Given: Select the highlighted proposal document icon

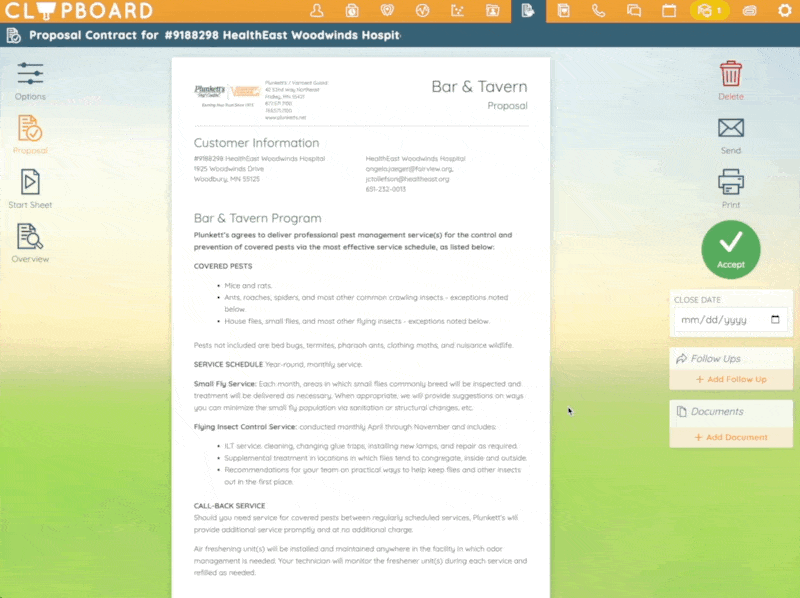Looking at the screenshot, I should pyautogui.click(x=528, y=11).
